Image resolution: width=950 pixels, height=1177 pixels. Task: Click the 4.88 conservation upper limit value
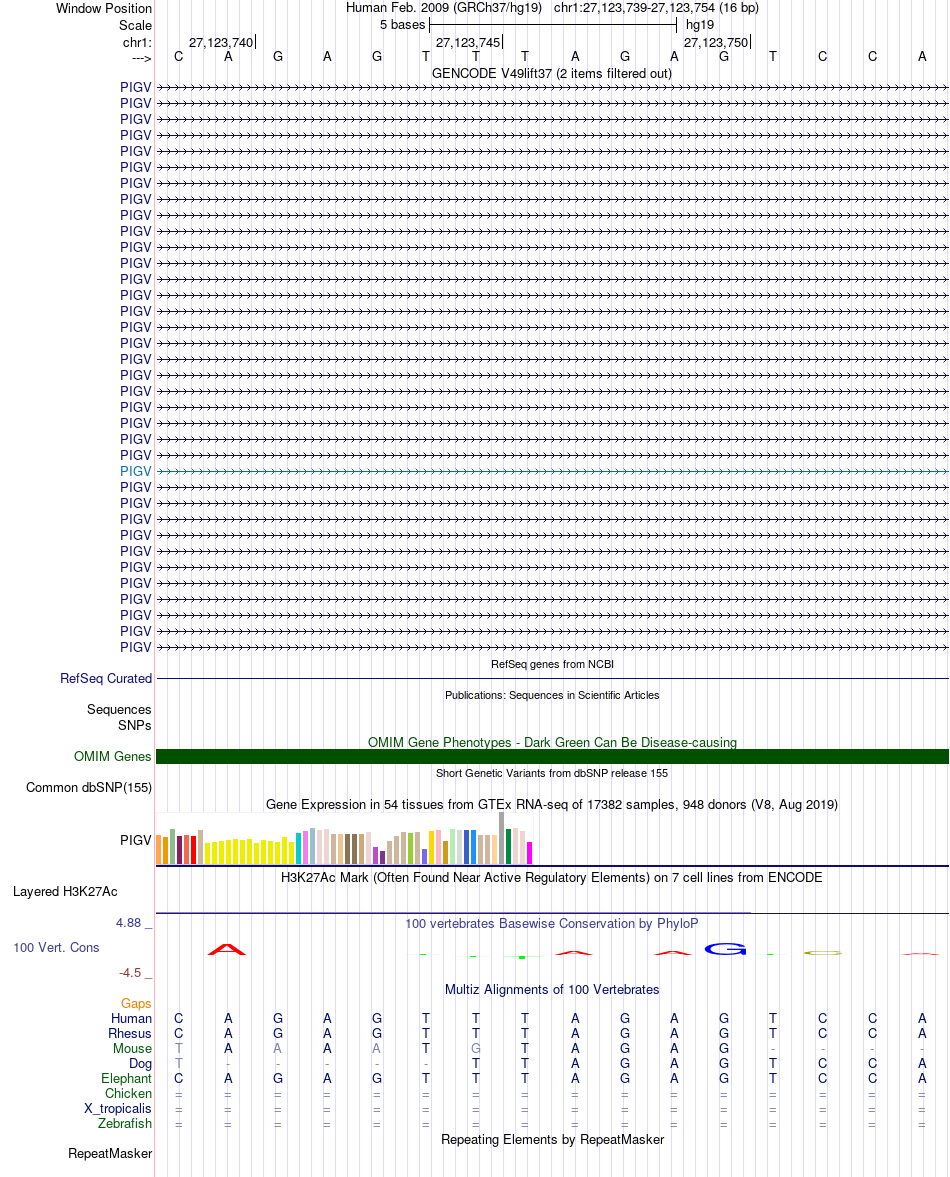coord(128,923)
